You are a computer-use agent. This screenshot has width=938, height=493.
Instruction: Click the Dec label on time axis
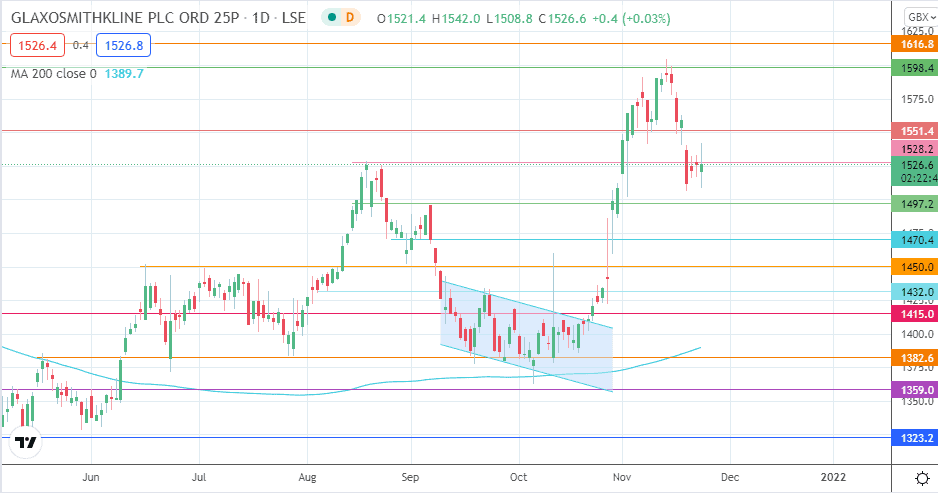pyautogui.click(x=730, y=477)
